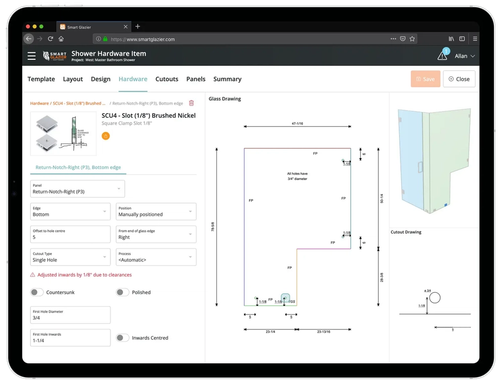Click the square clamp product thumbnail image
Viewport: 500px width, 380px height.
tap(63, 134)
